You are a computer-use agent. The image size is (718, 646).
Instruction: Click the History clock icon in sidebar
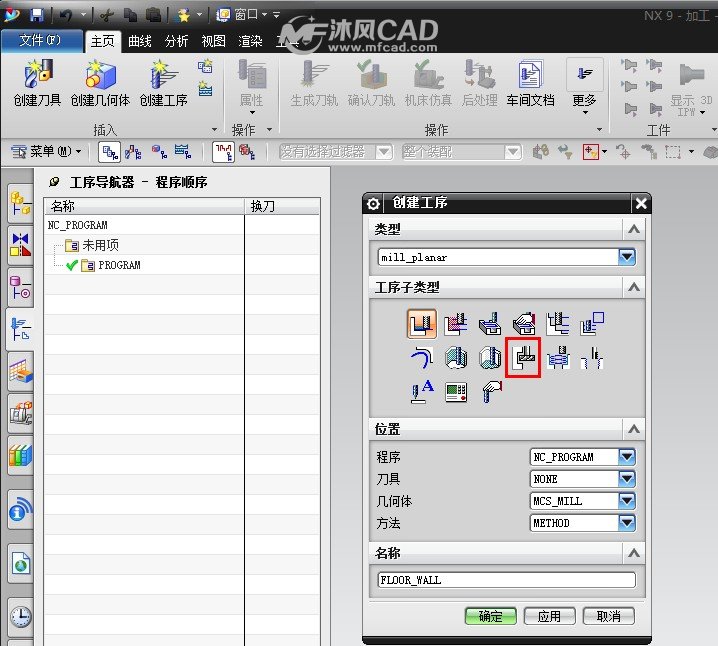pos(21,616)
